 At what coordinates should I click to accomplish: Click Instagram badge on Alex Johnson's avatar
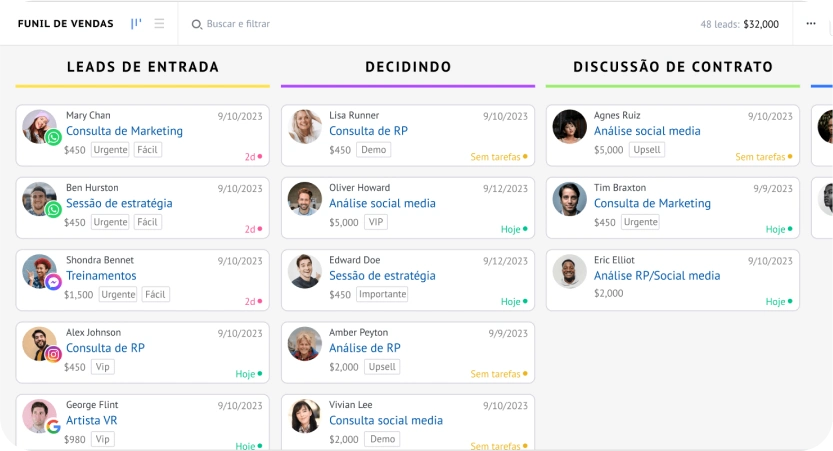(x=54, y=354)
